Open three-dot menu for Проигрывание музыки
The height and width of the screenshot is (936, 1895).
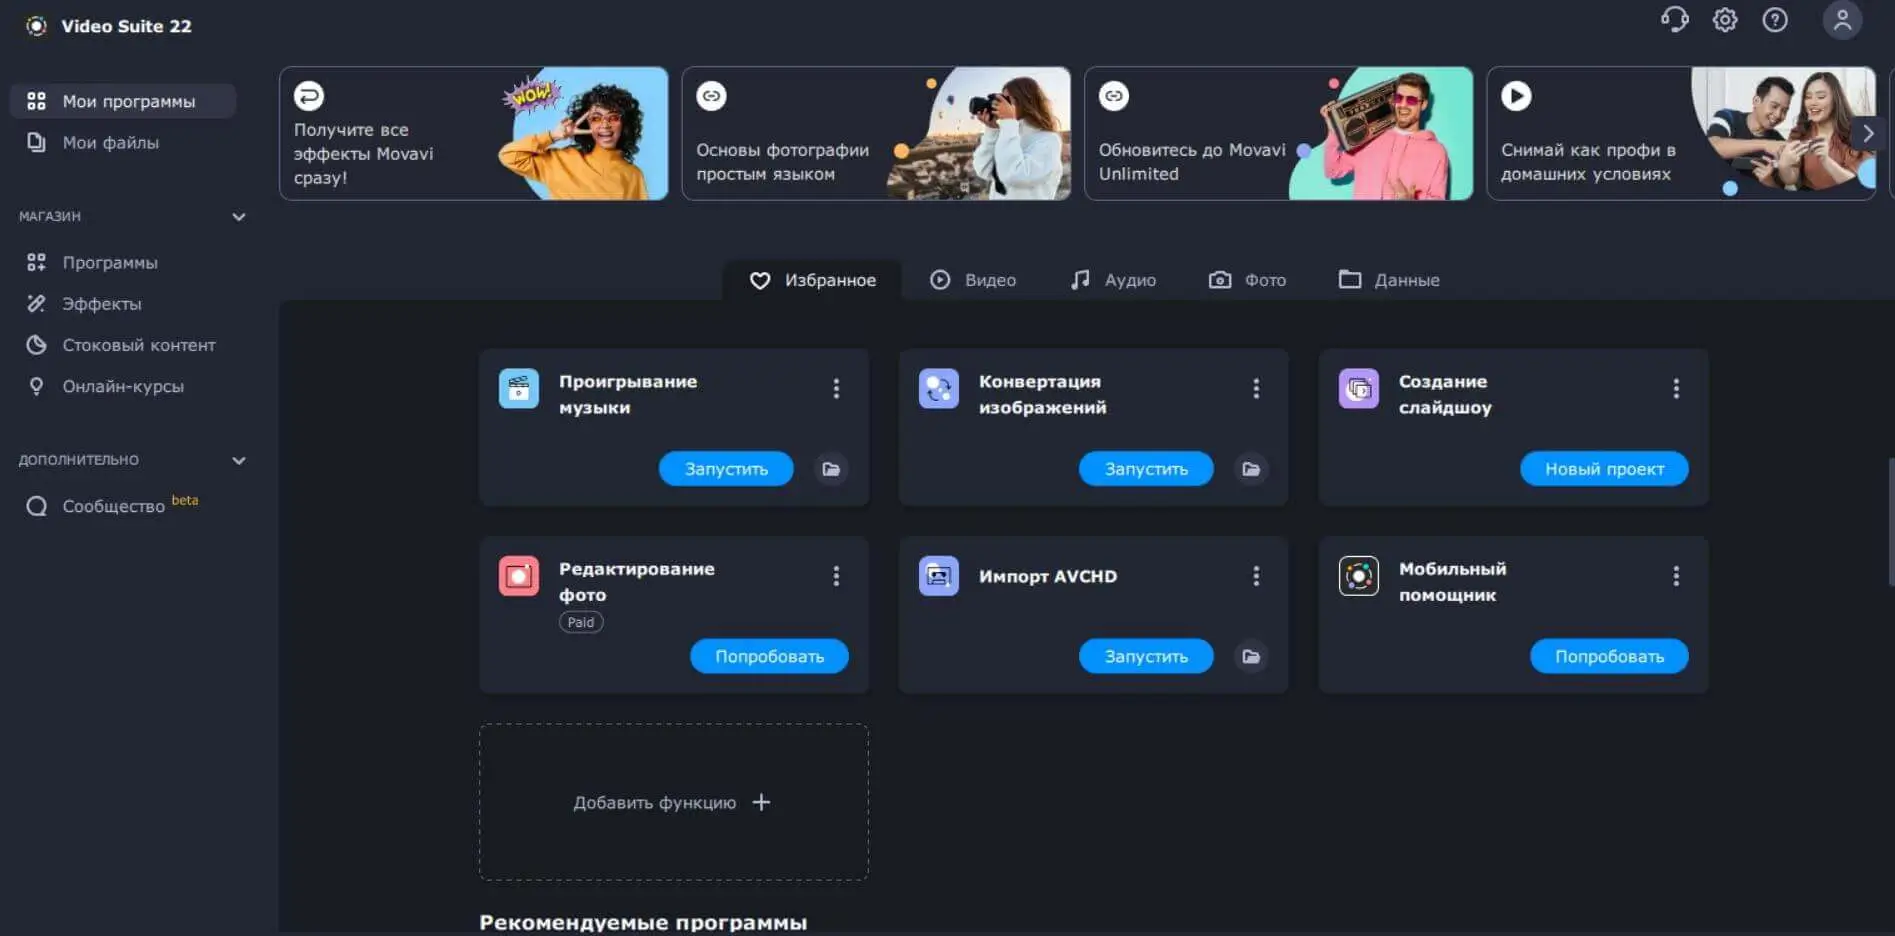click(836, 389)
